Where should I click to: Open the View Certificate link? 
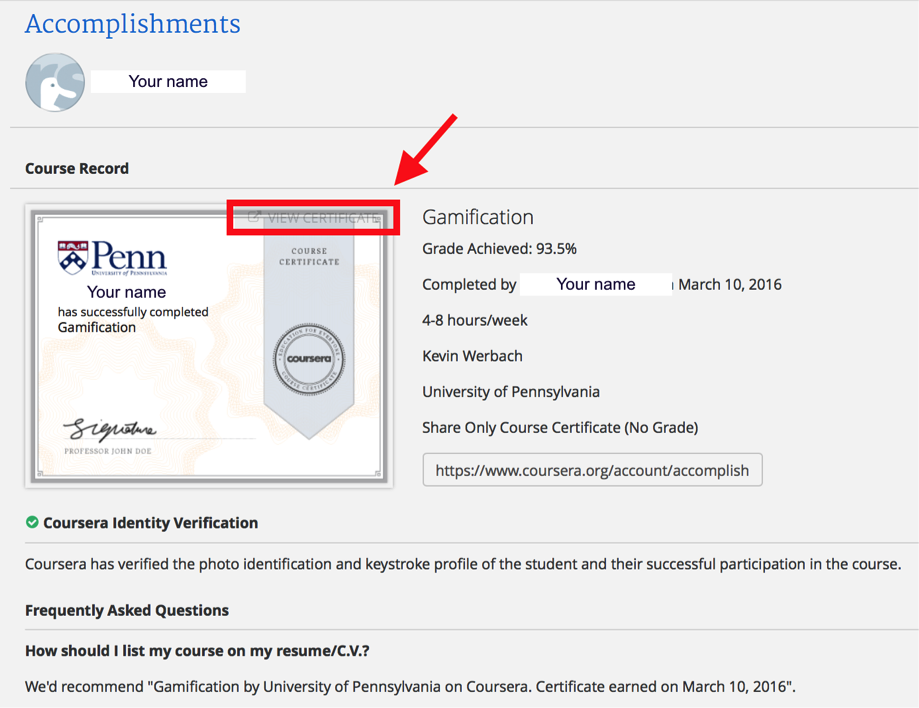click(322, 217)
